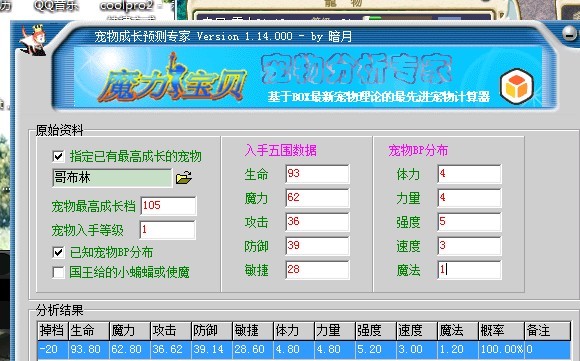Image resolution: width=580 pixels, height=361 pixels.
Task: Click the 强度 BP field showing 5
Action: (469, 222)
